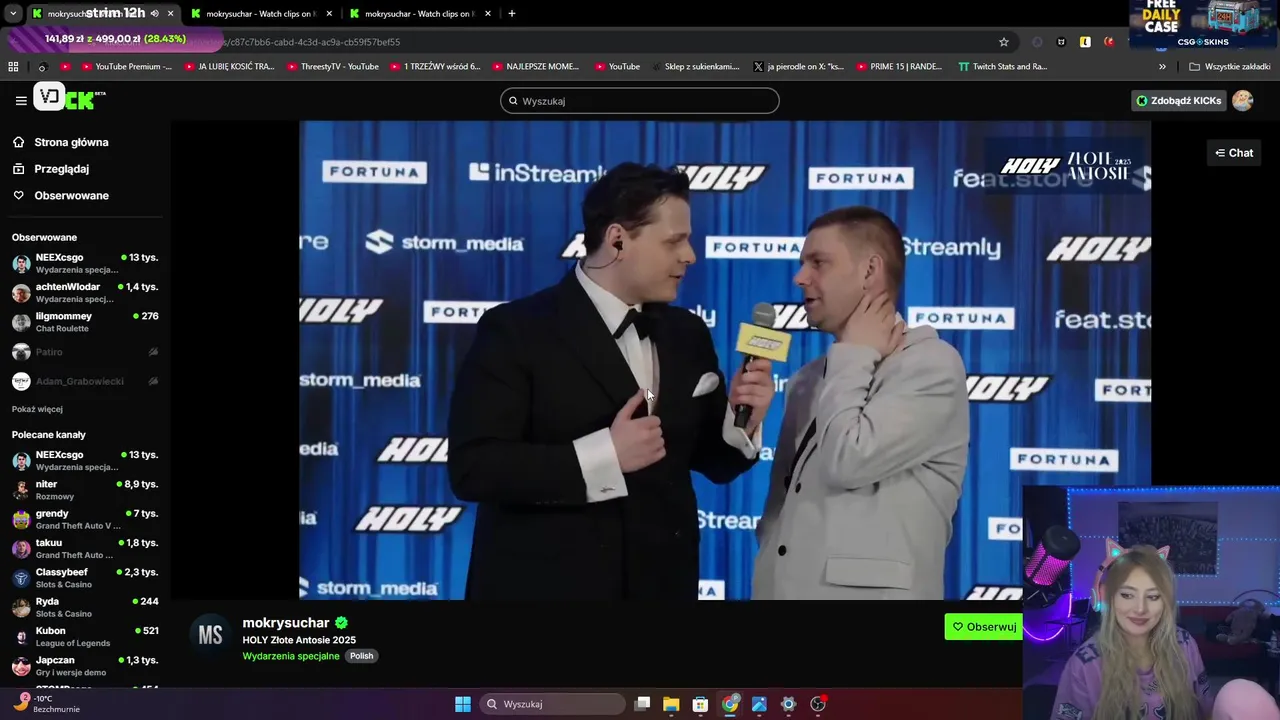Open recommended channel Japczan
Viewport: 1280px width, 720px height.
pyautogui.click(x=85, y=666)
